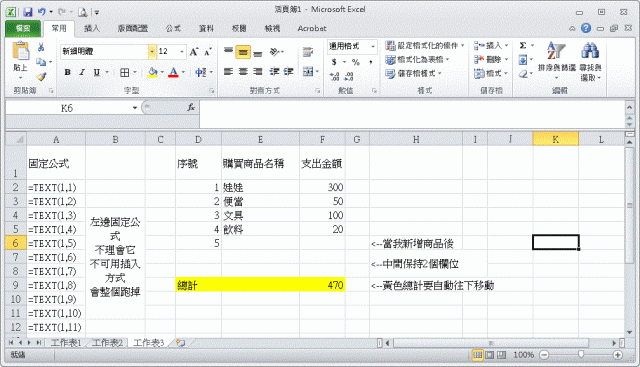Select the yellow 總計 cell
This screenshot has height=367, width=640.
tap(199, 285)
